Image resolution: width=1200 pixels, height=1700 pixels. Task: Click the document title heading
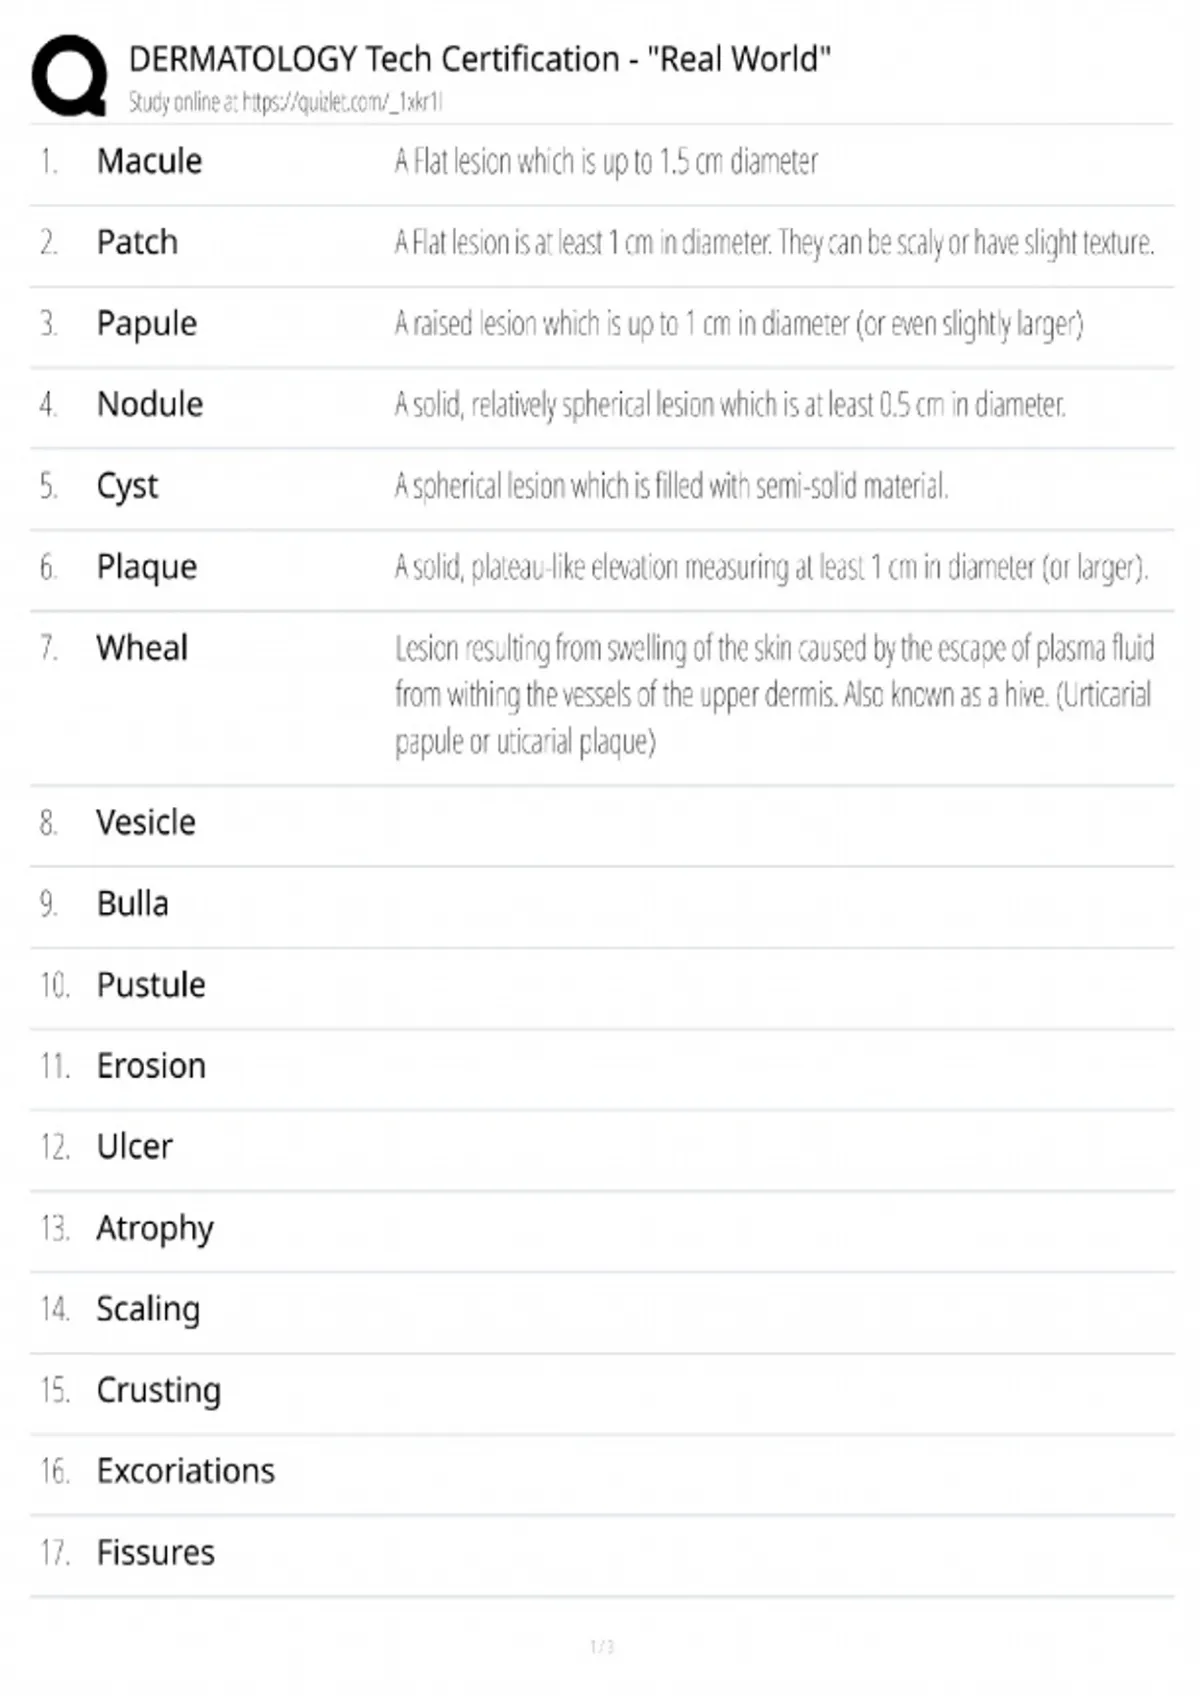(479, 59)
